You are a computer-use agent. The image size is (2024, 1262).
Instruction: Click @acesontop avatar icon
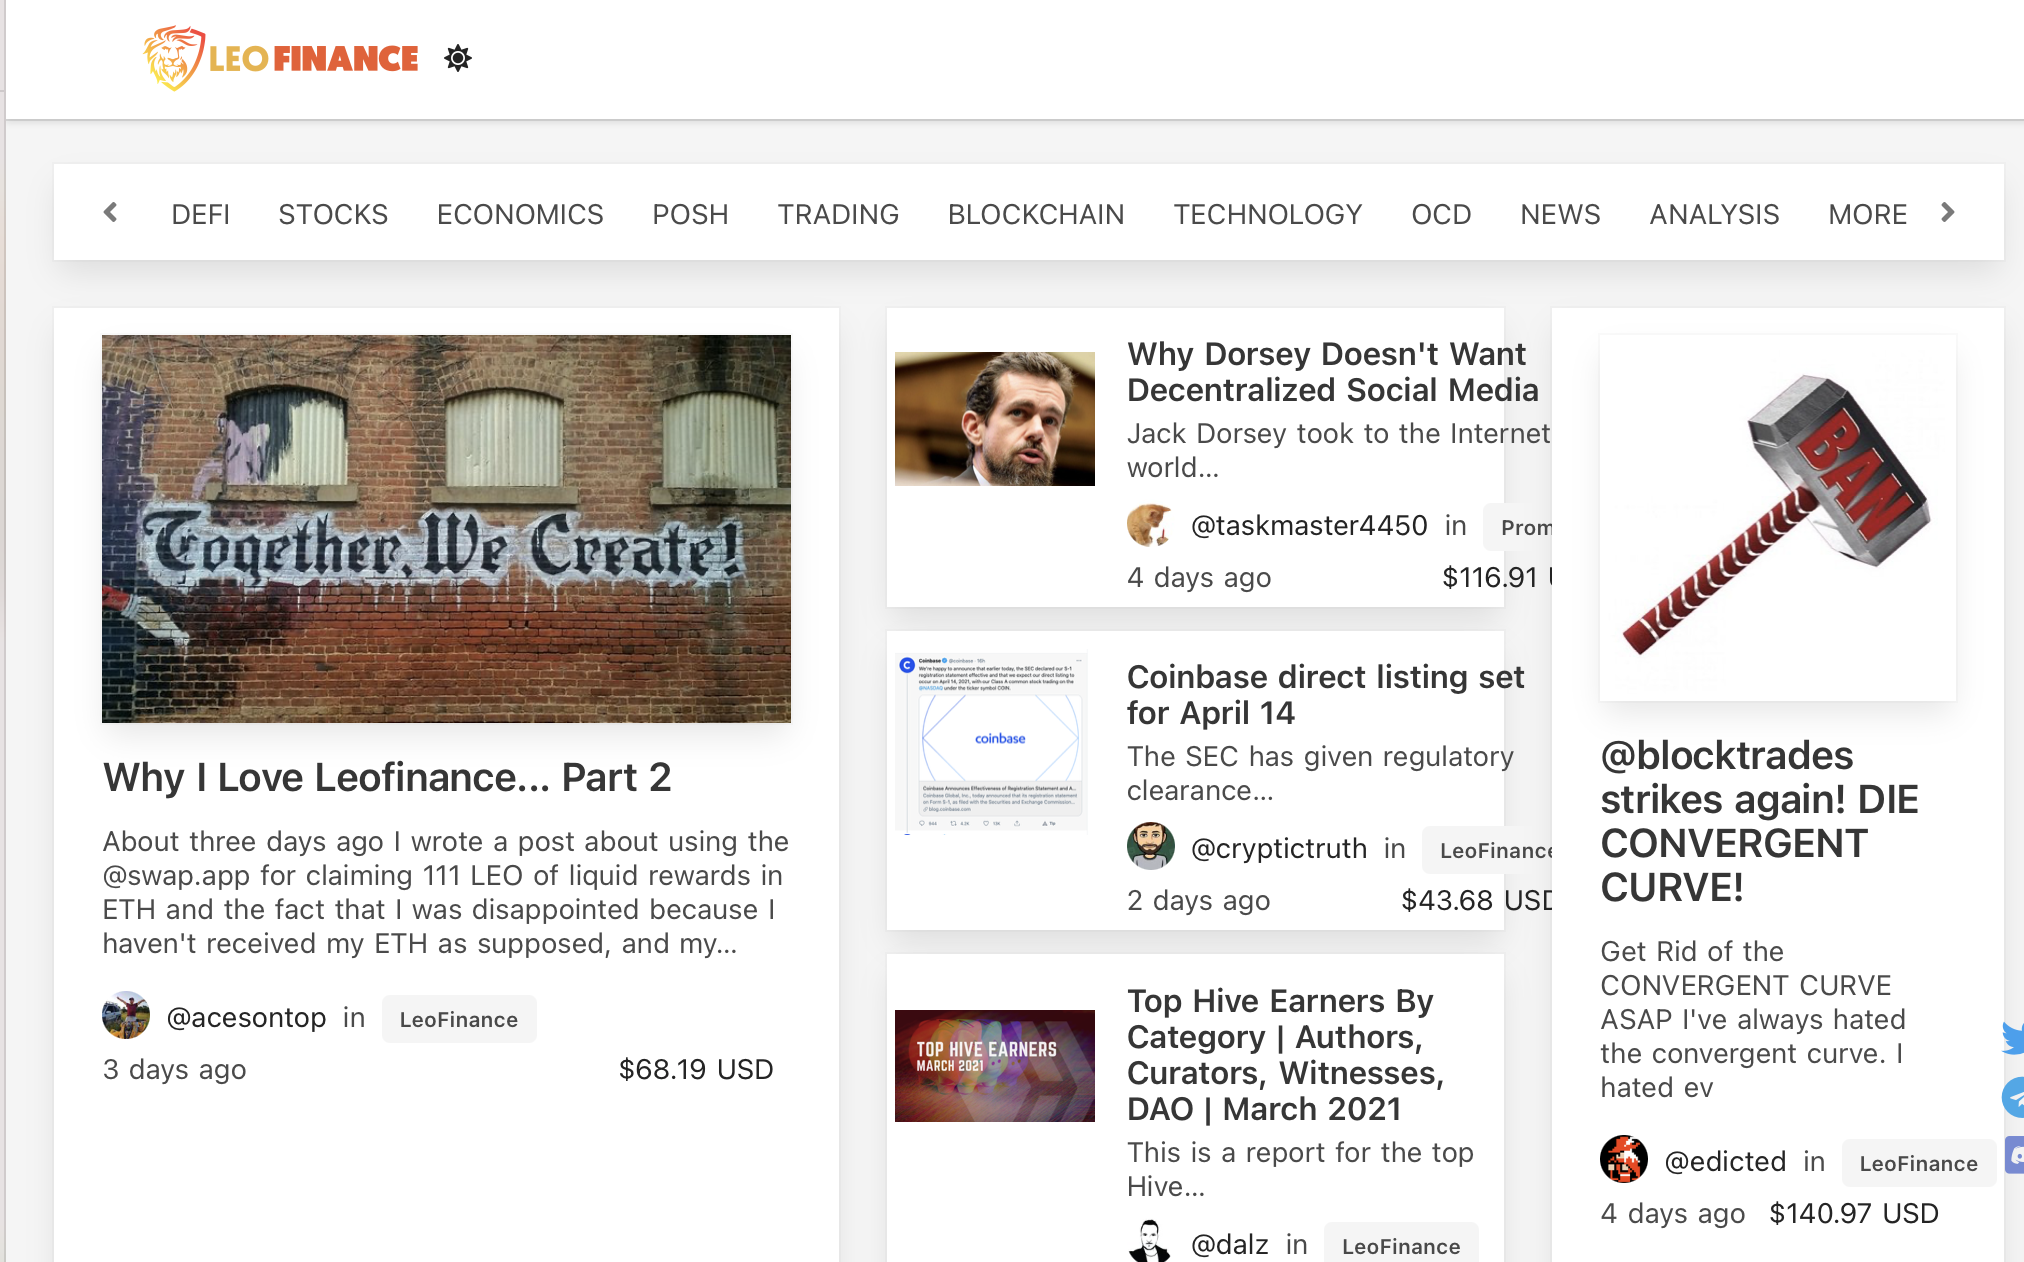[126, 1016]
